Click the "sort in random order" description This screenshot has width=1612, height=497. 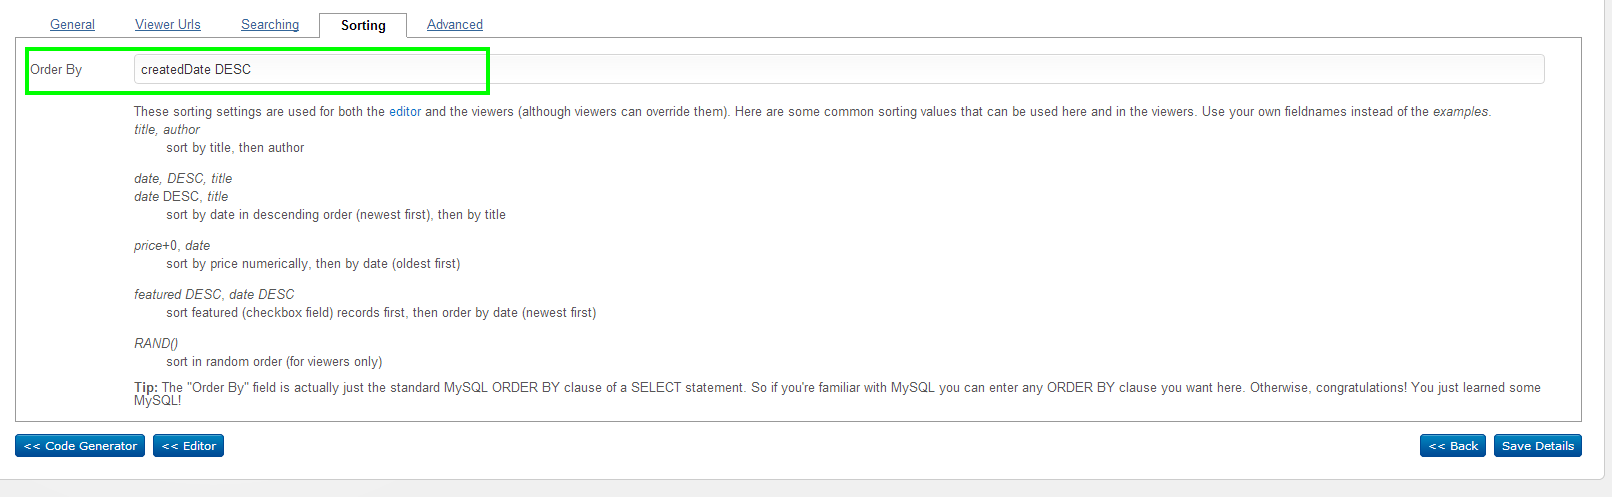pos(274,362)
